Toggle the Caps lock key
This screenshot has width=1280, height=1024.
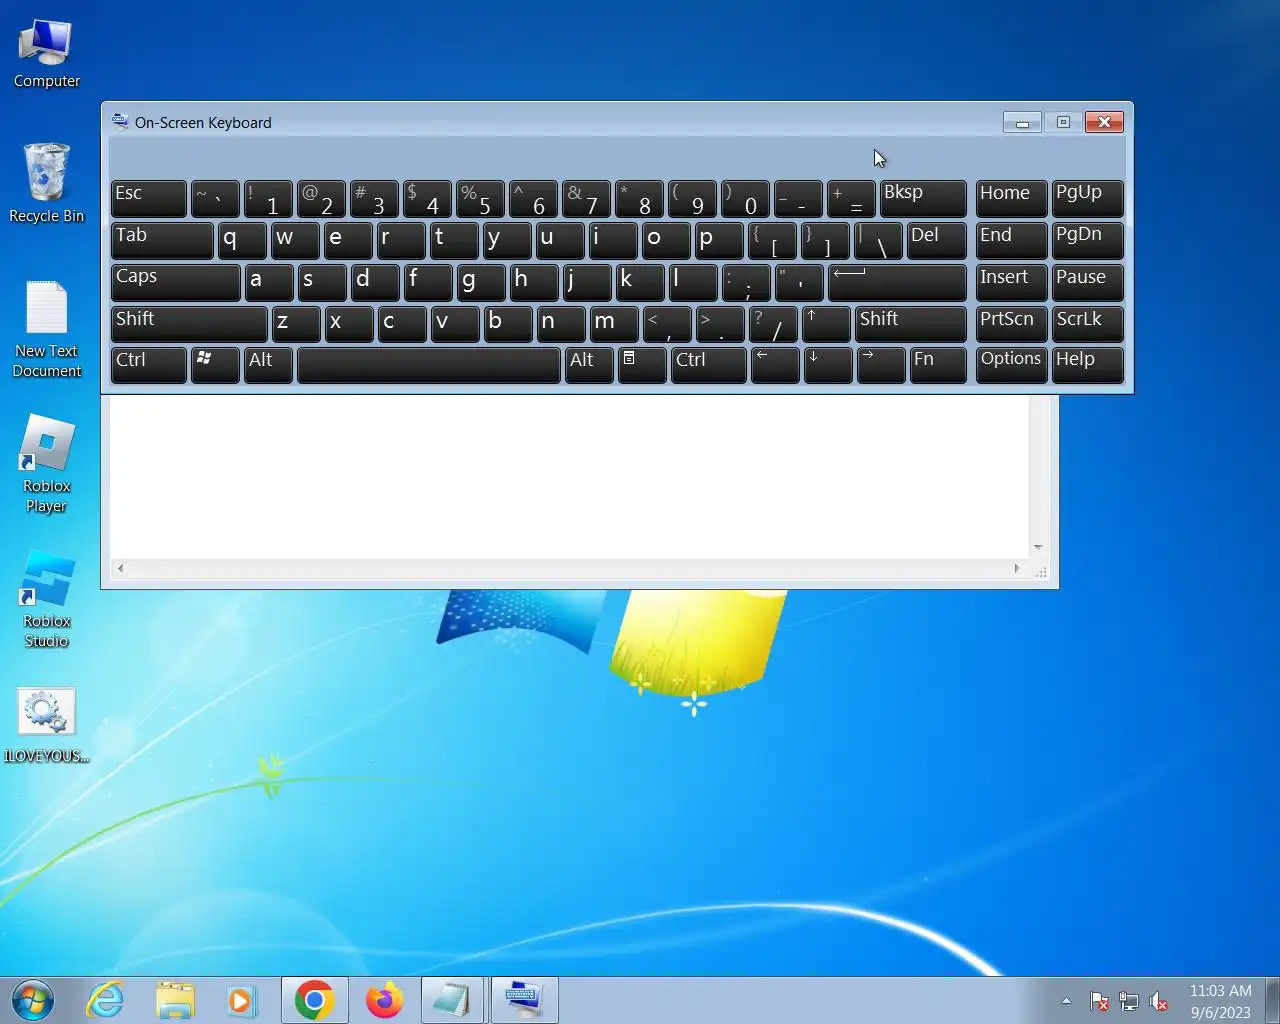(x=176, y=282)
